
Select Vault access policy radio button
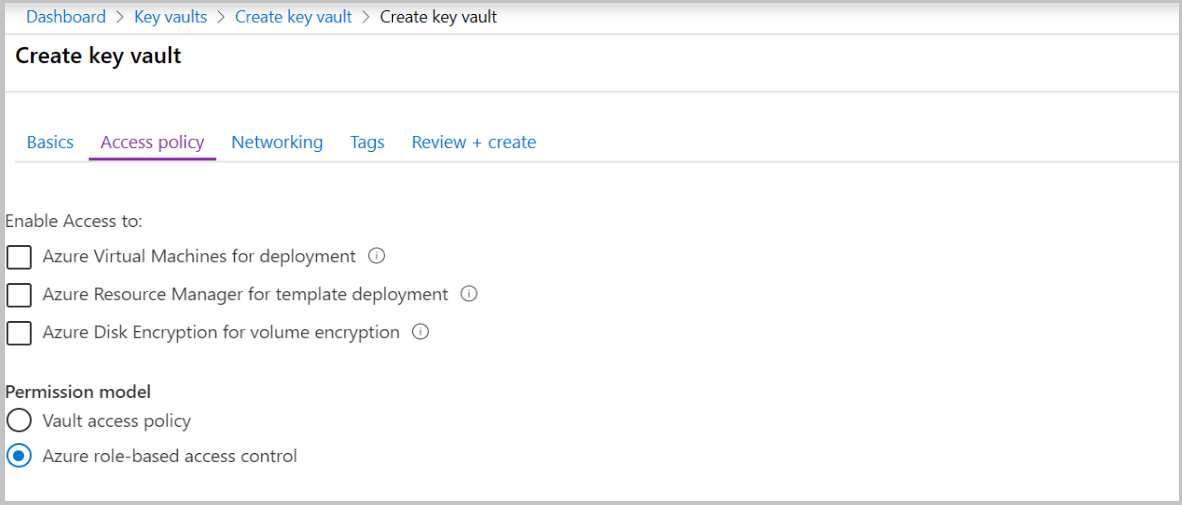pyautogui.click(x=19, y=420)
